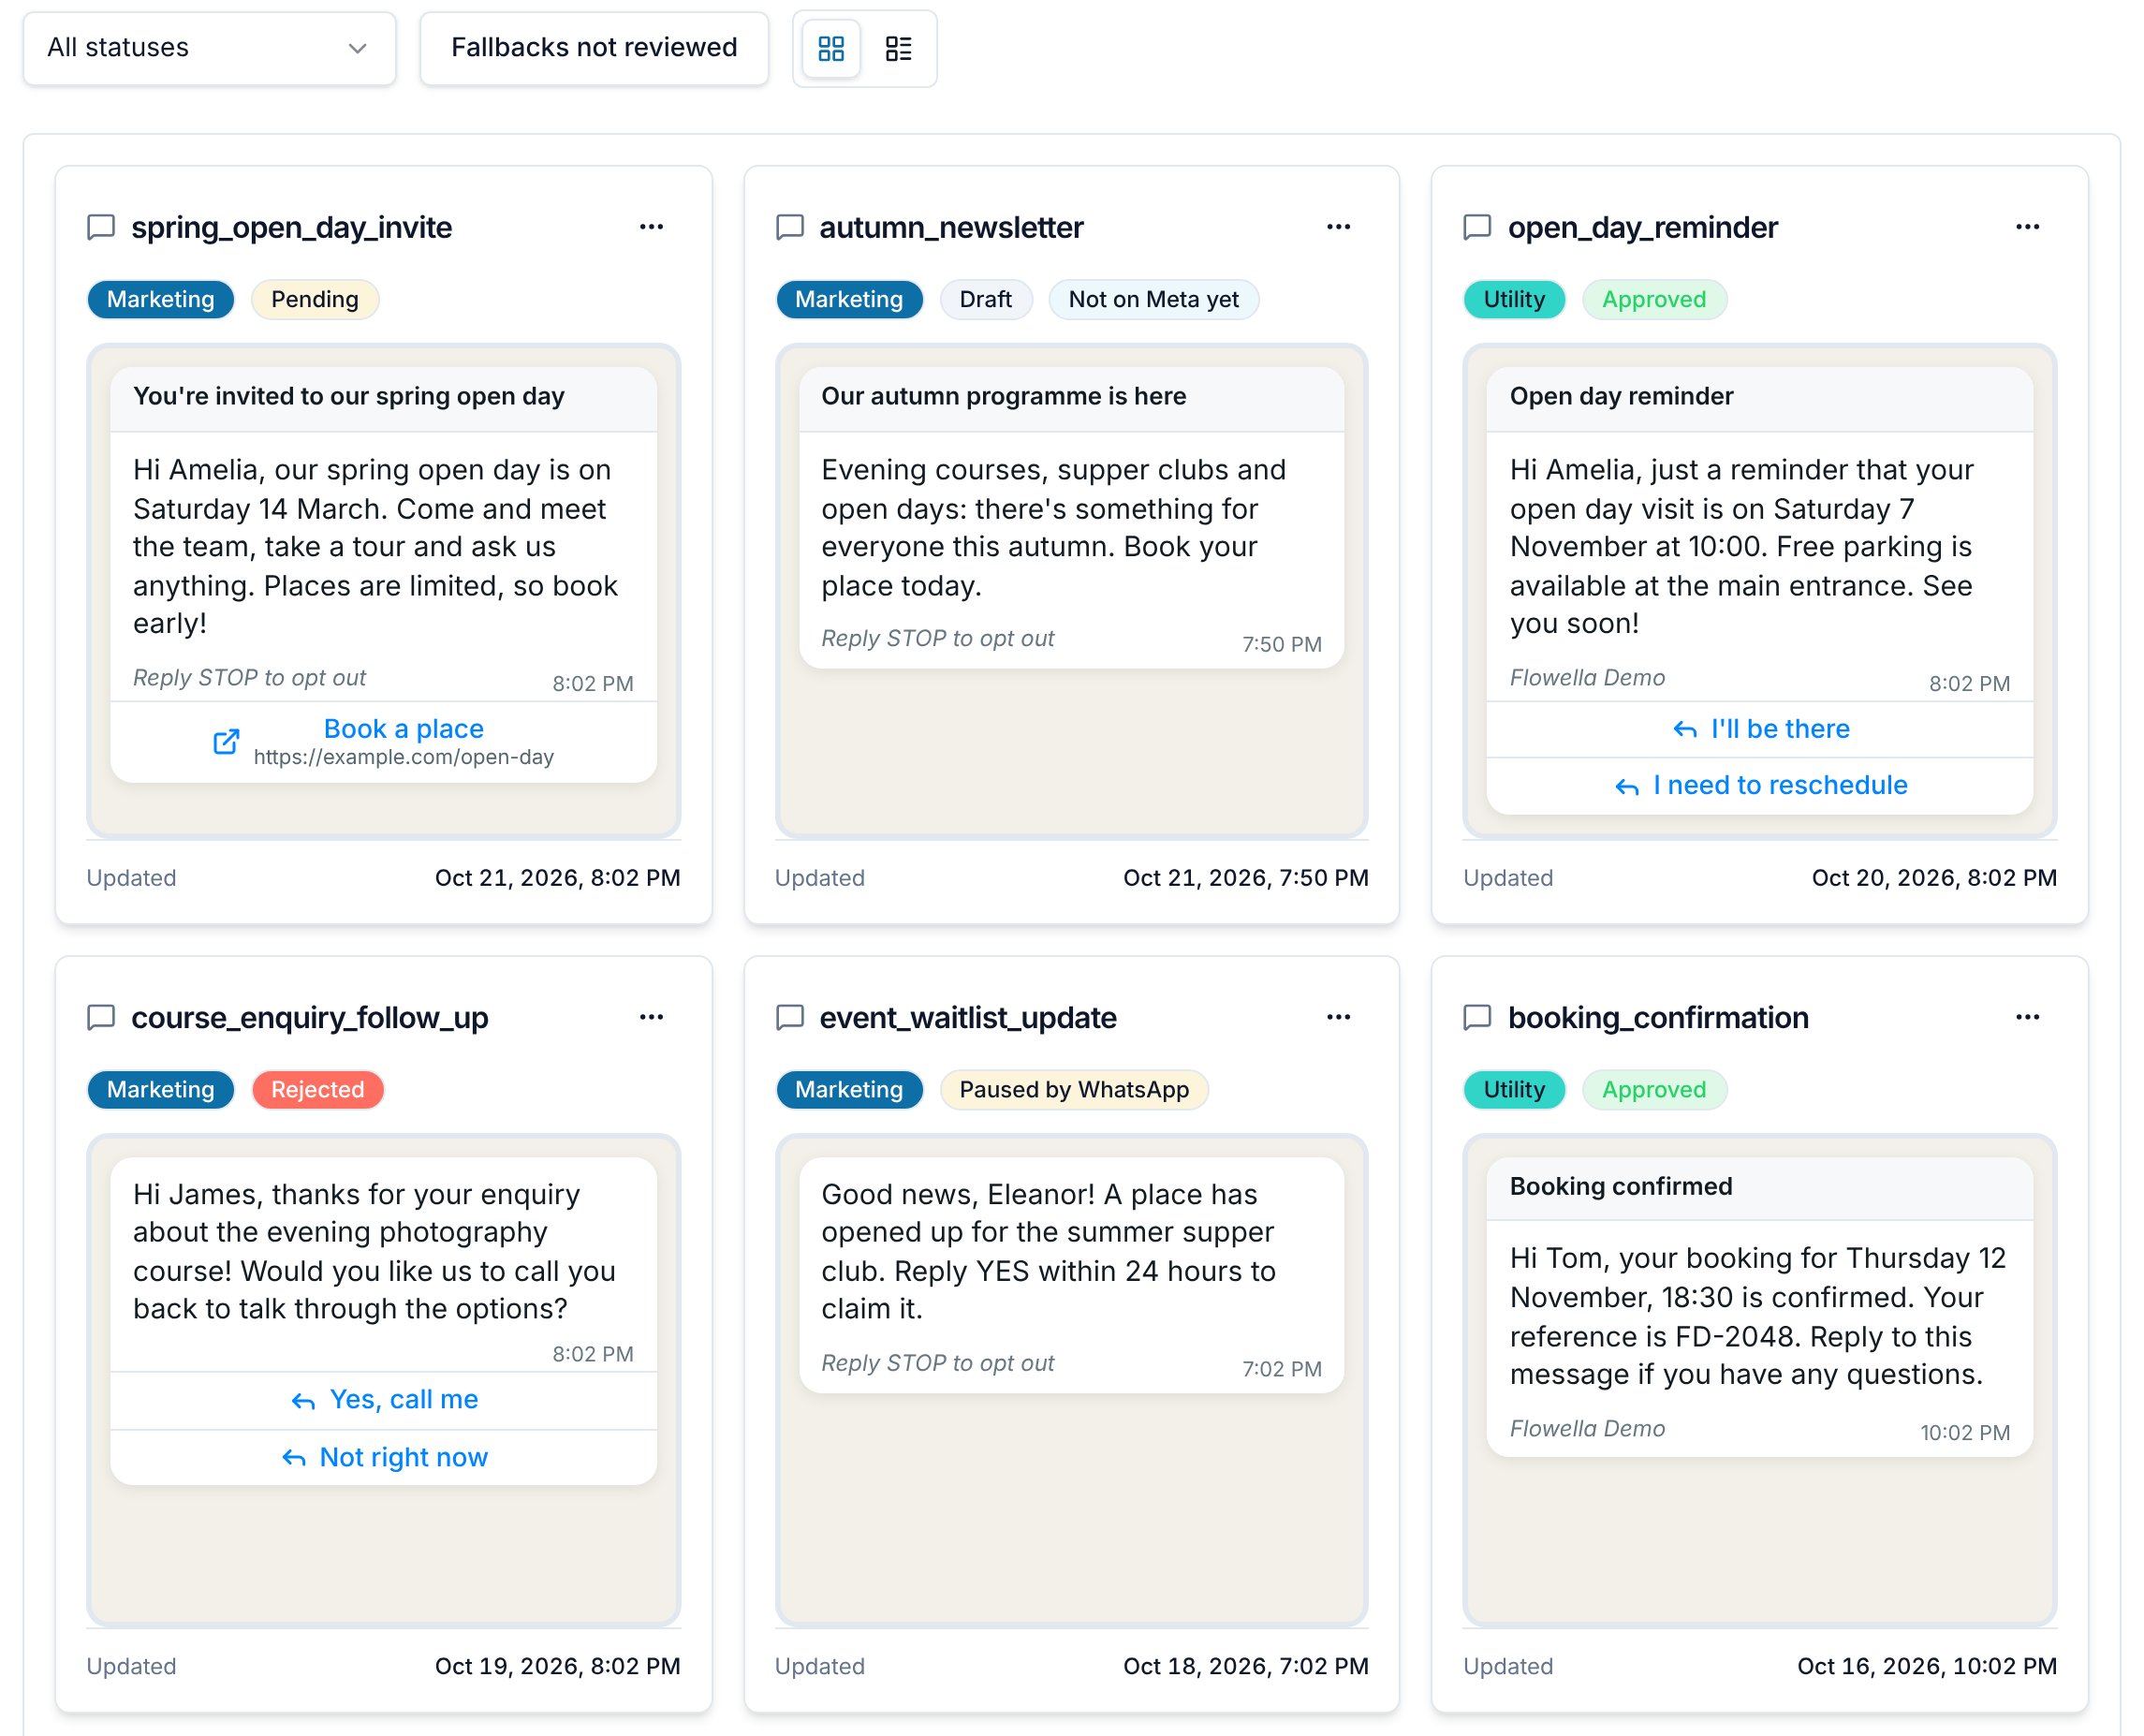The width and height of the screenshot is (2144, 1736).
Task: Click the Book a place link
Action: point(403,729)
